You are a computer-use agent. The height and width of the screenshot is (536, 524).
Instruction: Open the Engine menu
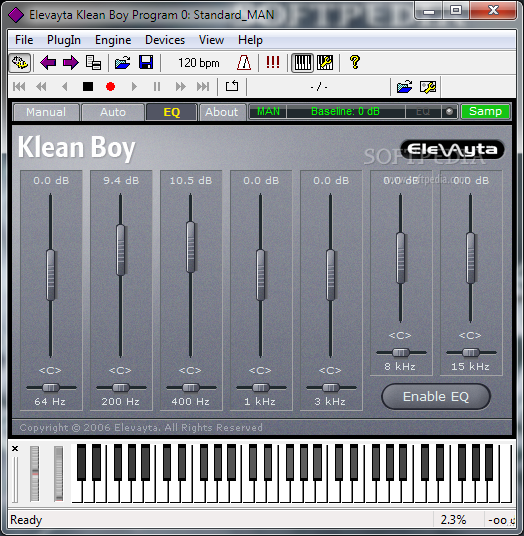tap(113, 40)
